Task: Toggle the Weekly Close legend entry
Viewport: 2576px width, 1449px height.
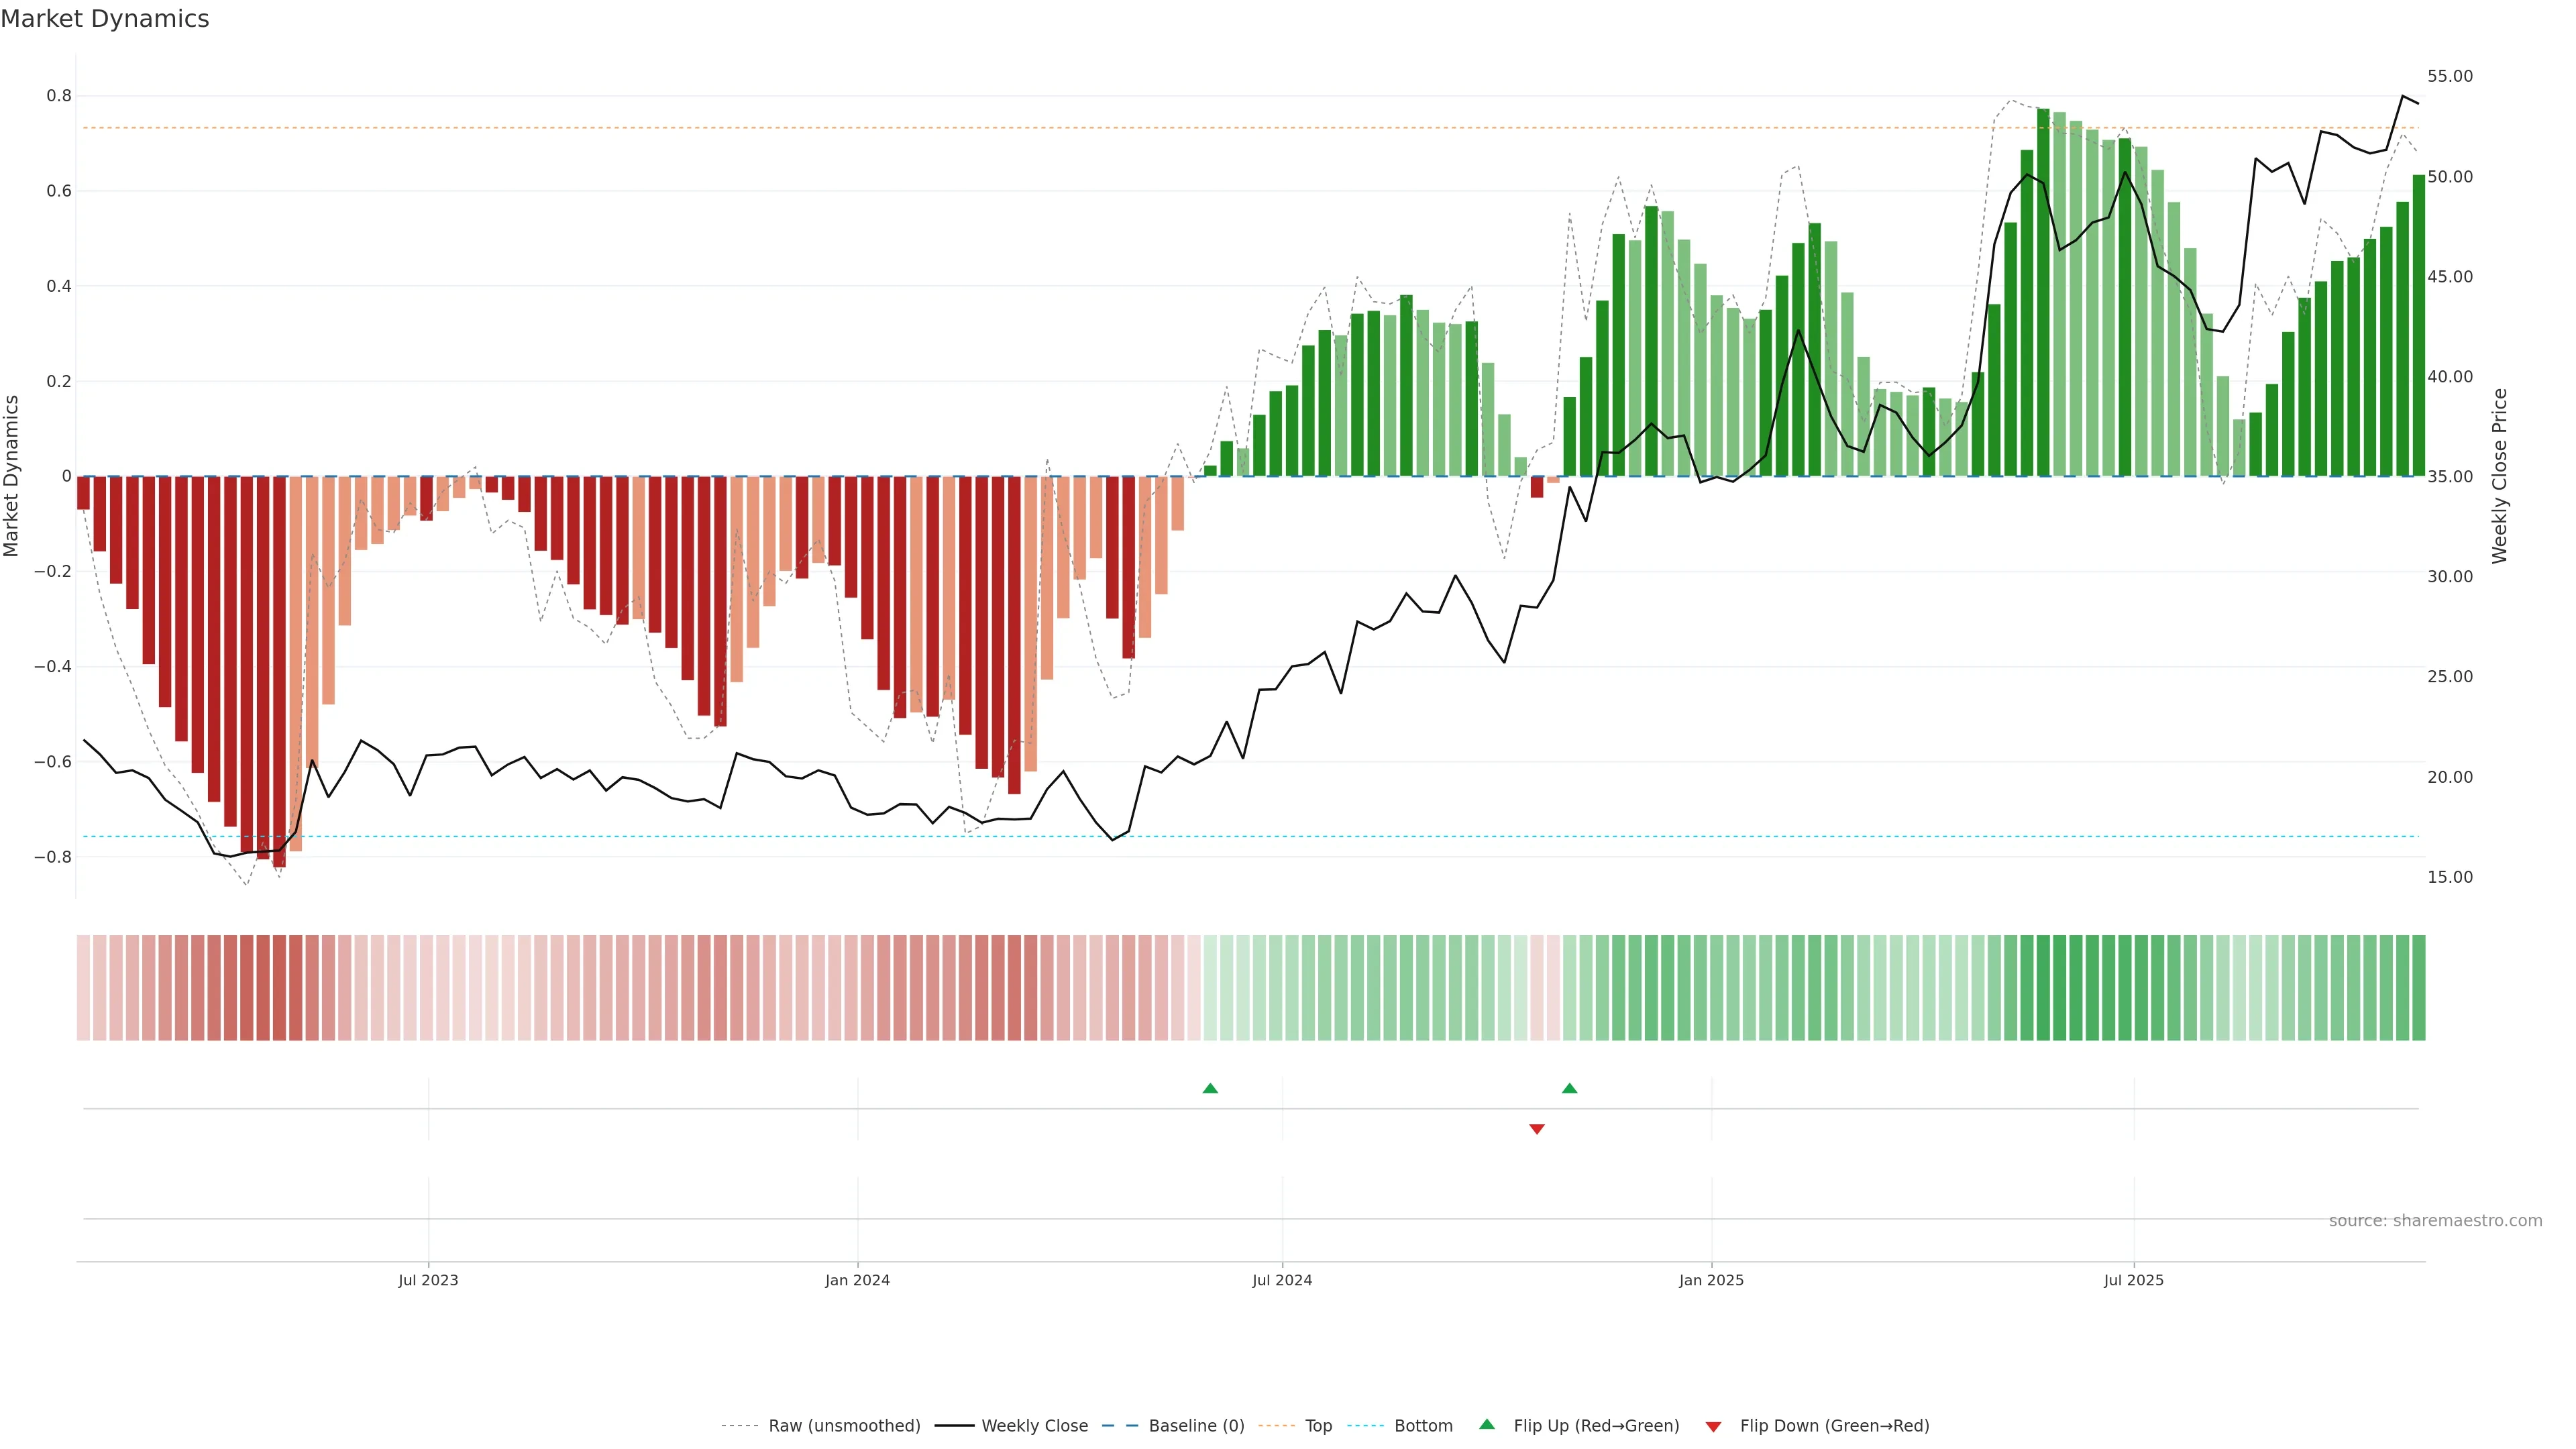Action: click(x=1034, y=1426)
